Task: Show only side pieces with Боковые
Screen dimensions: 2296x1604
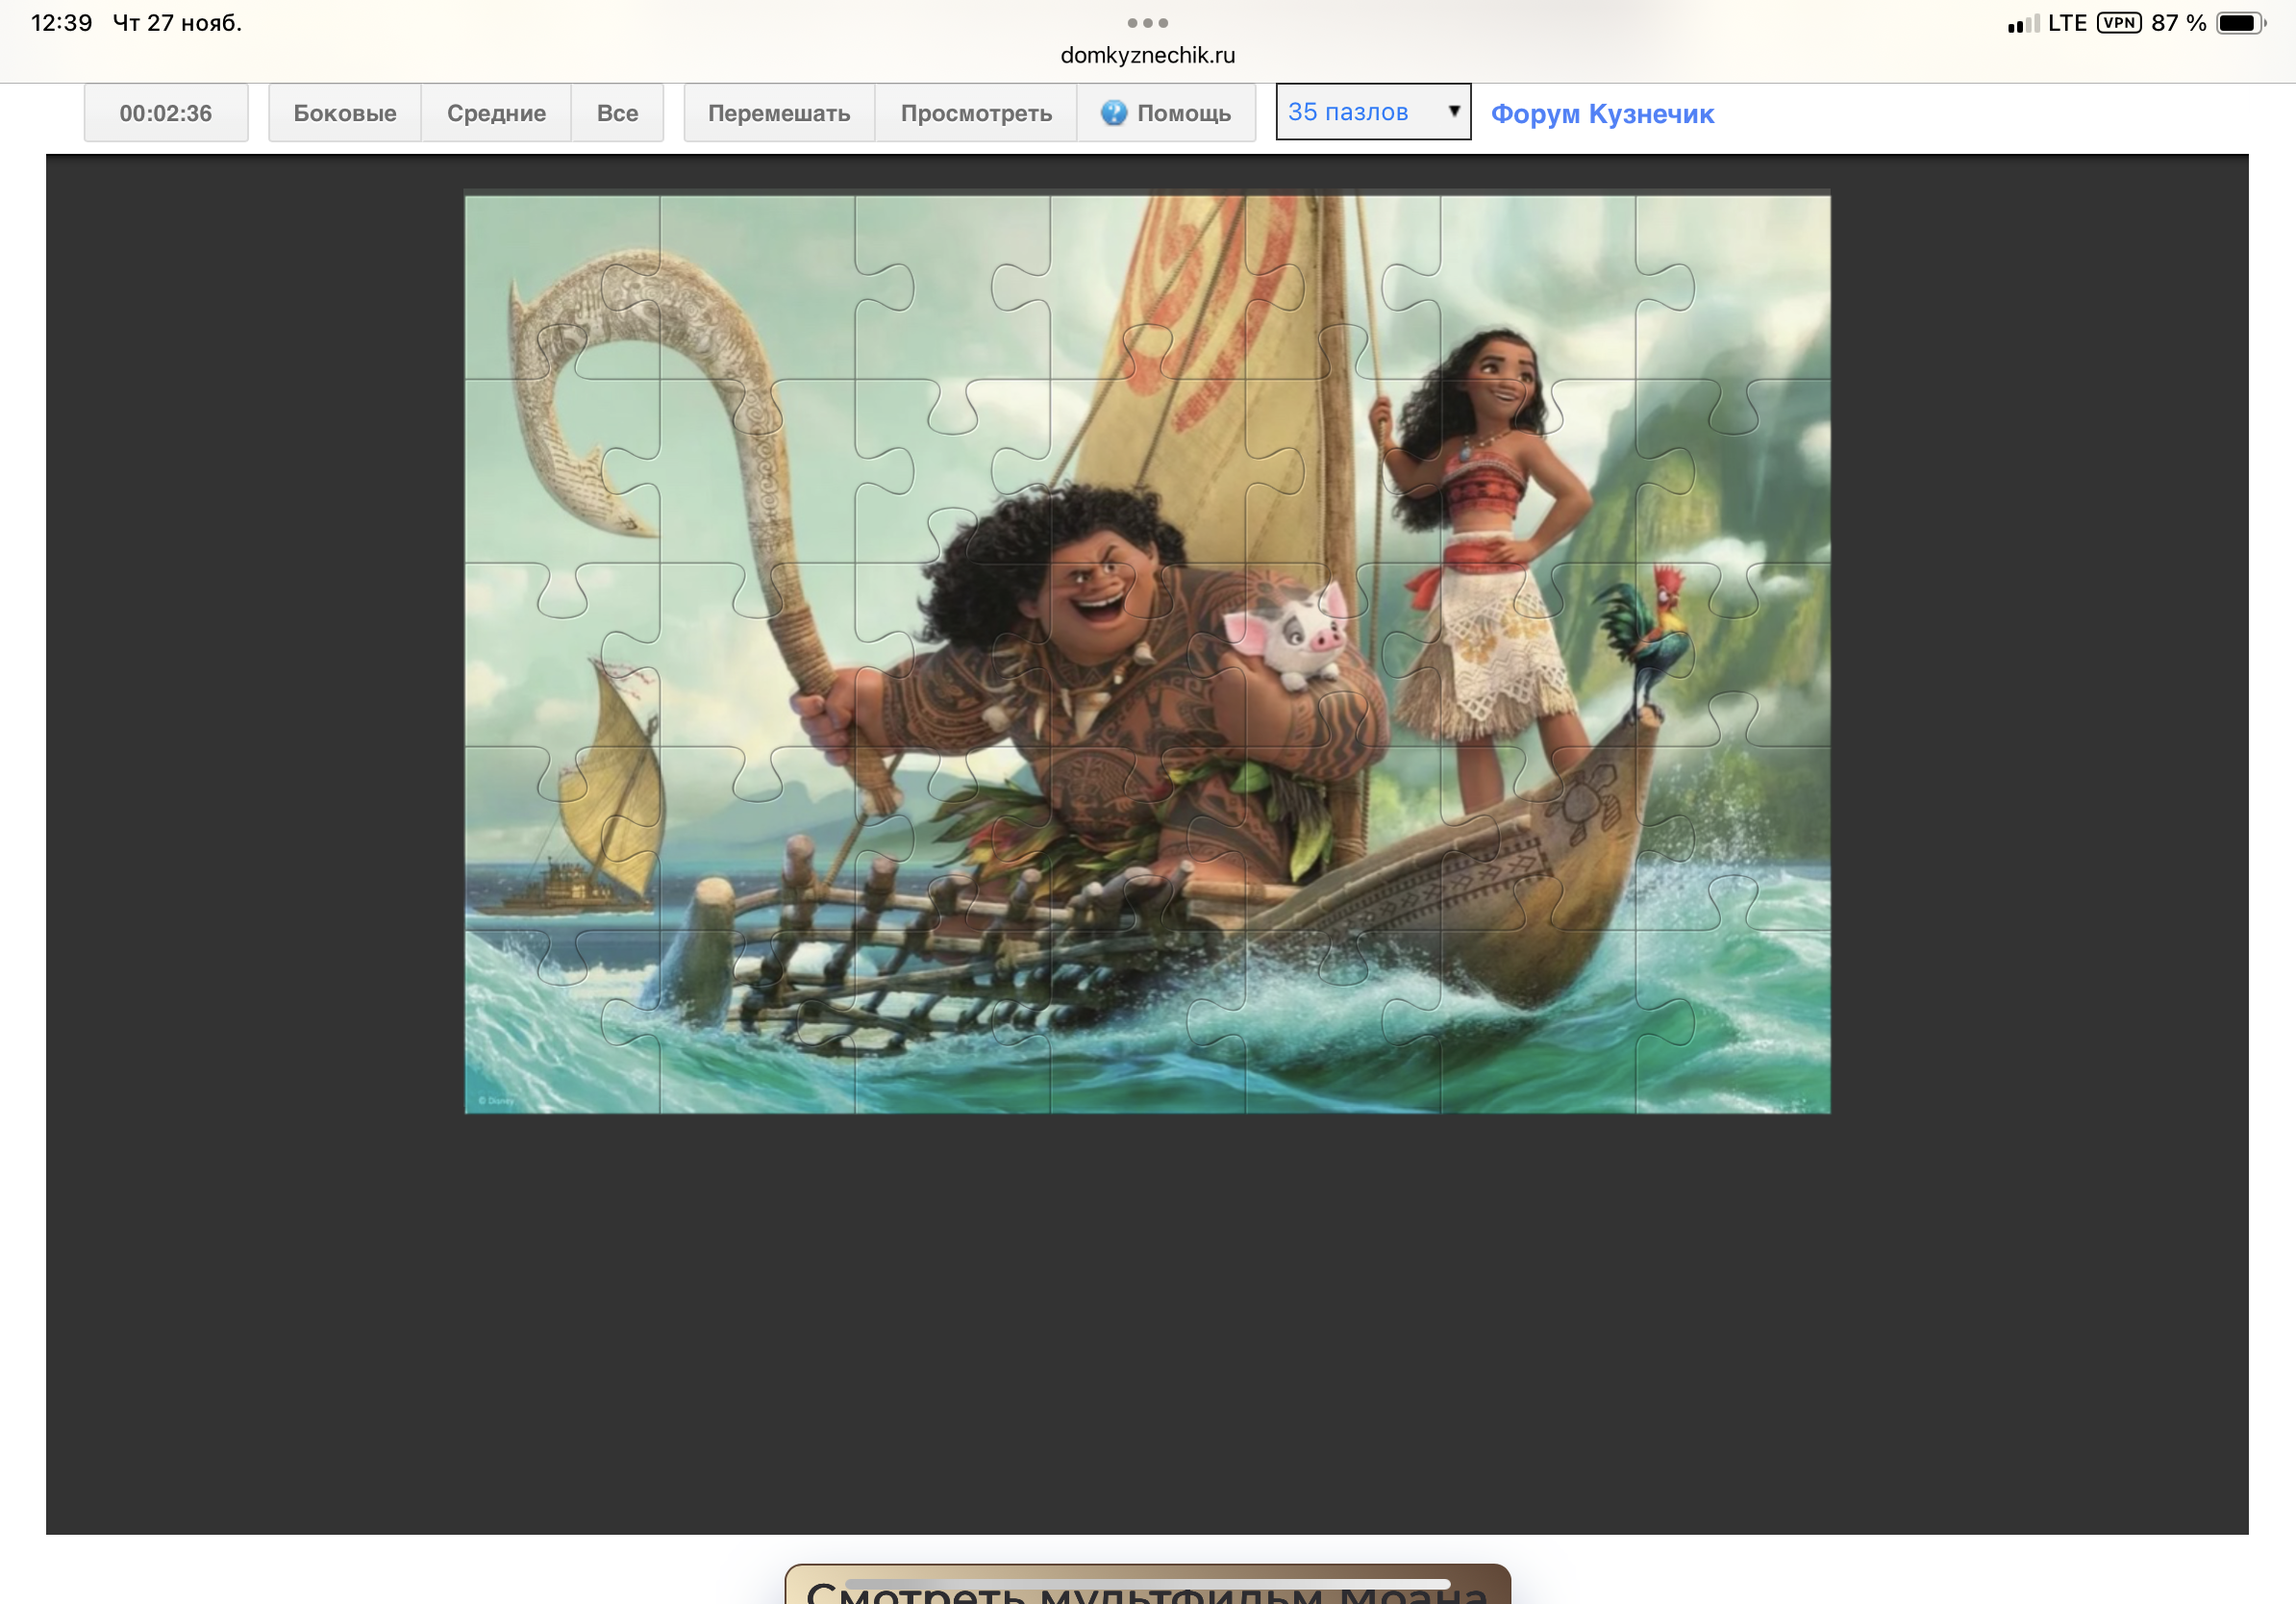Action: pyautogui.click(x=344, y=113)
